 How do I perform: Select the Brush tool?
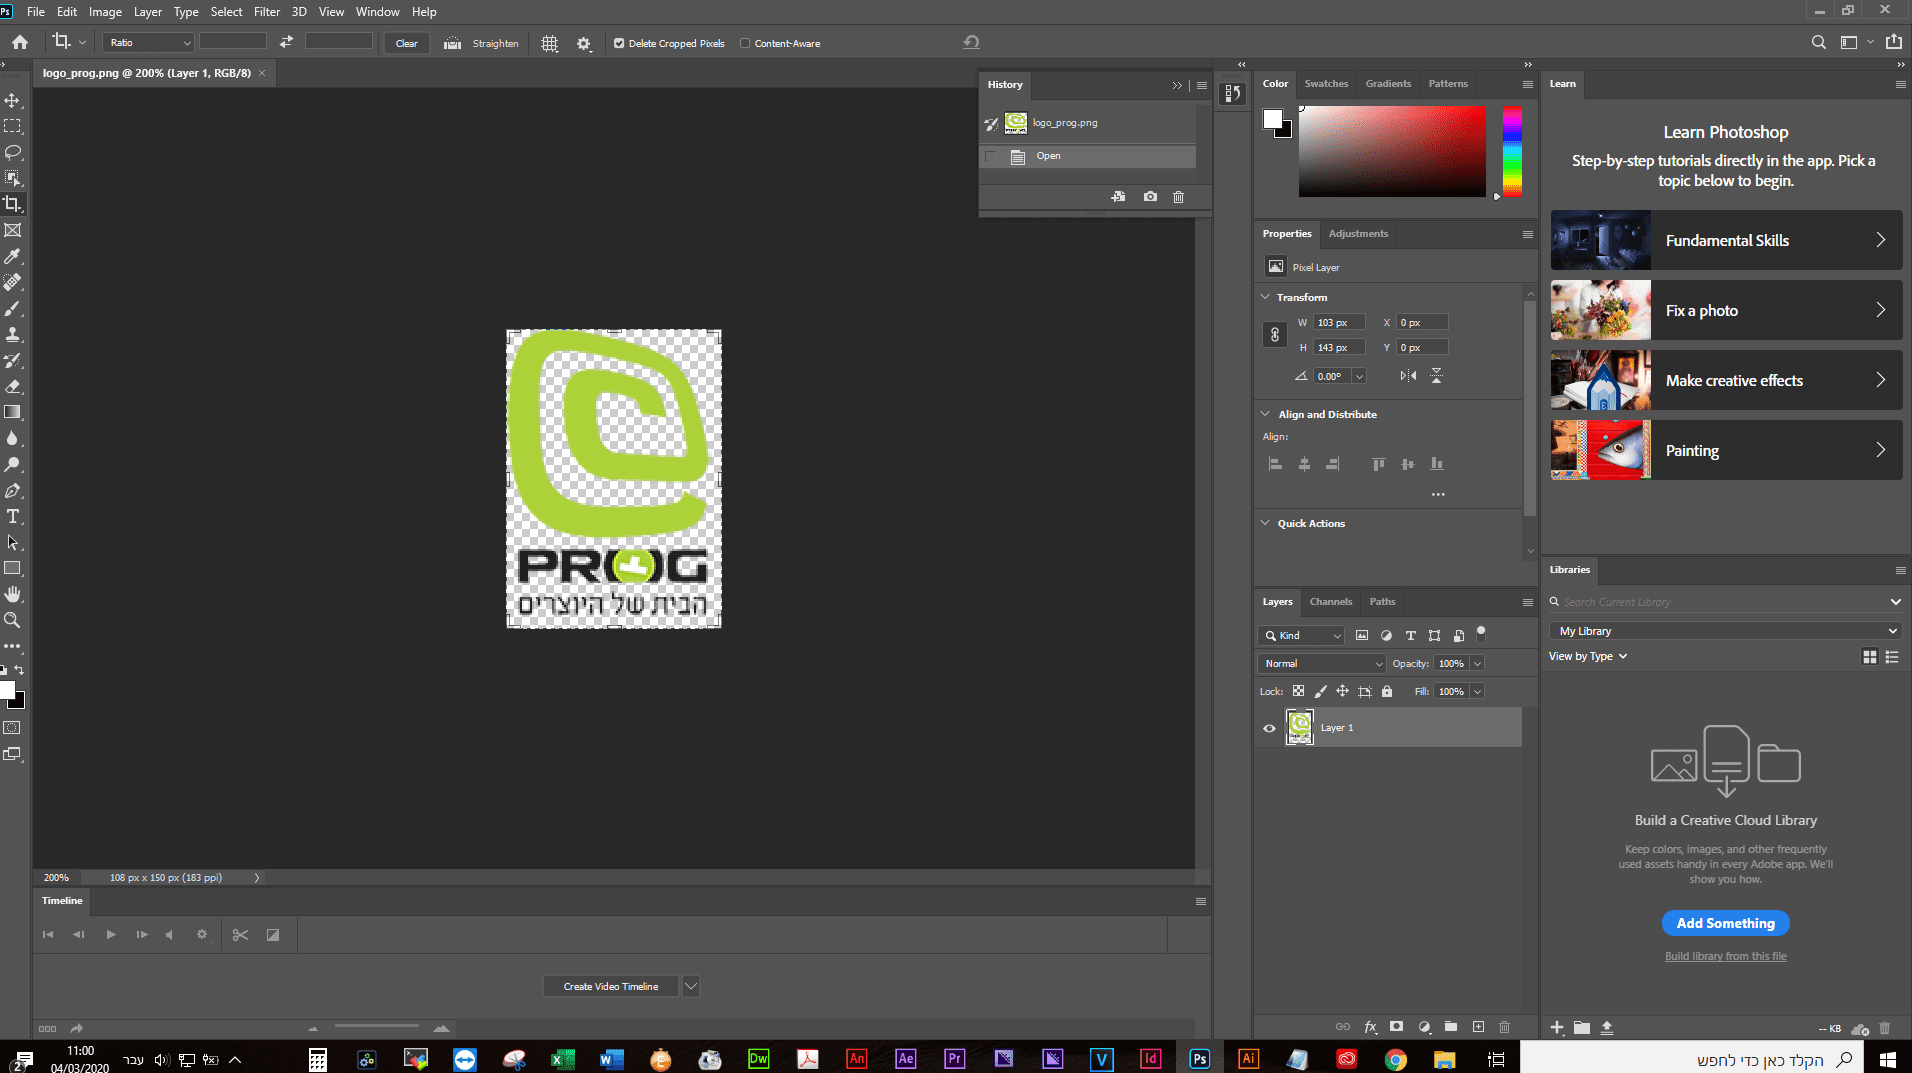pos(13,309)
